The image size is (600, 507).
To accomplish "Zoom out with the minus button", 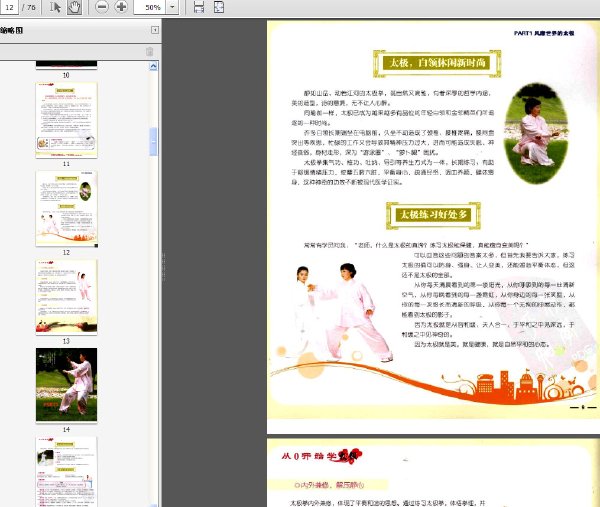I will click(101, 7).
